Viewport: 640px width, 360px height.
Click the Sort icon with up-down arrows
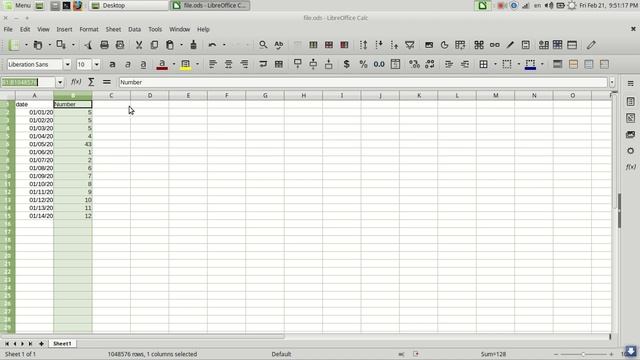pyautogui.click(x=363, y=45)
